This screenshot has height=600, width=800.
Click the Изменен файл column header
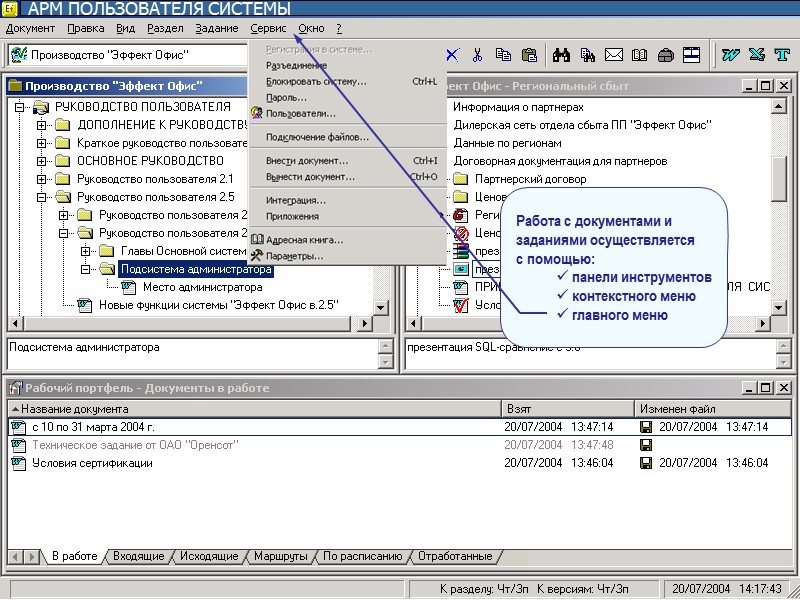pos(713,409)
